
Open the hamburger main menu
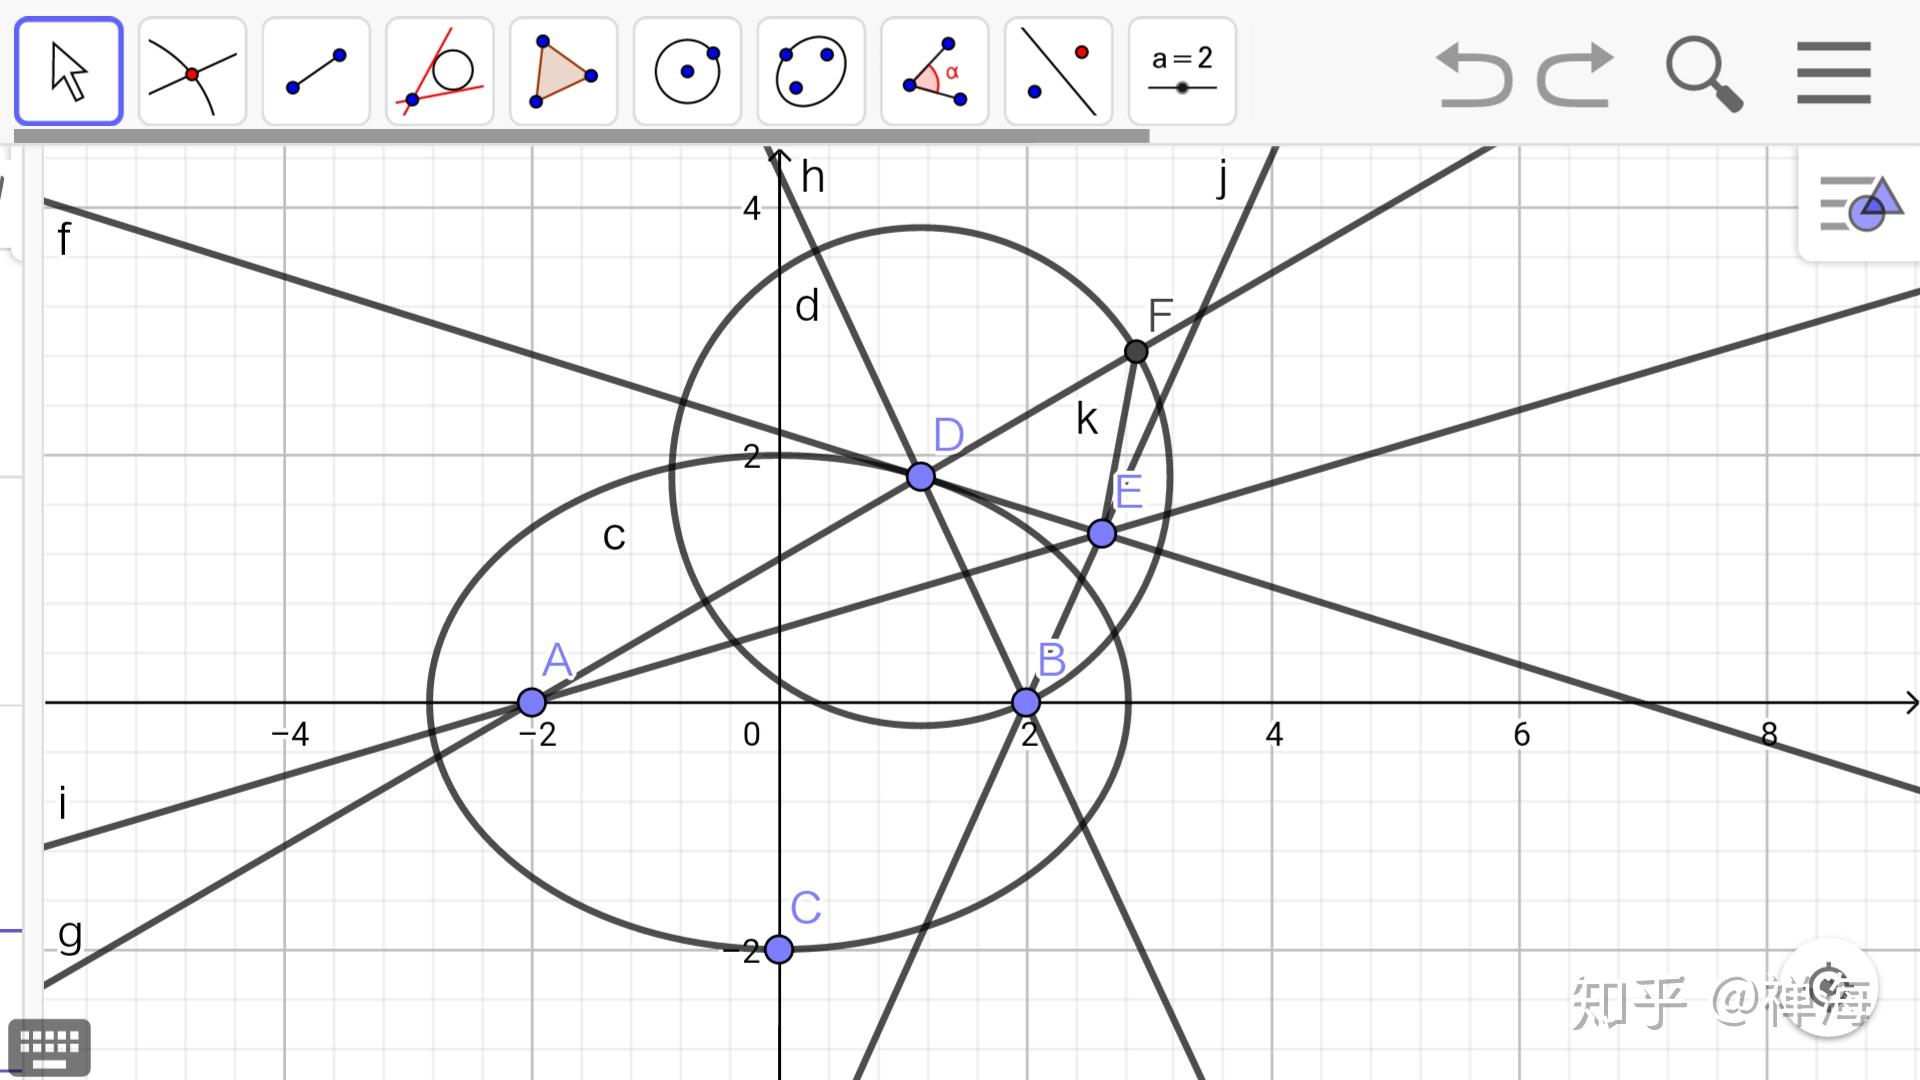pos(1833,73)
